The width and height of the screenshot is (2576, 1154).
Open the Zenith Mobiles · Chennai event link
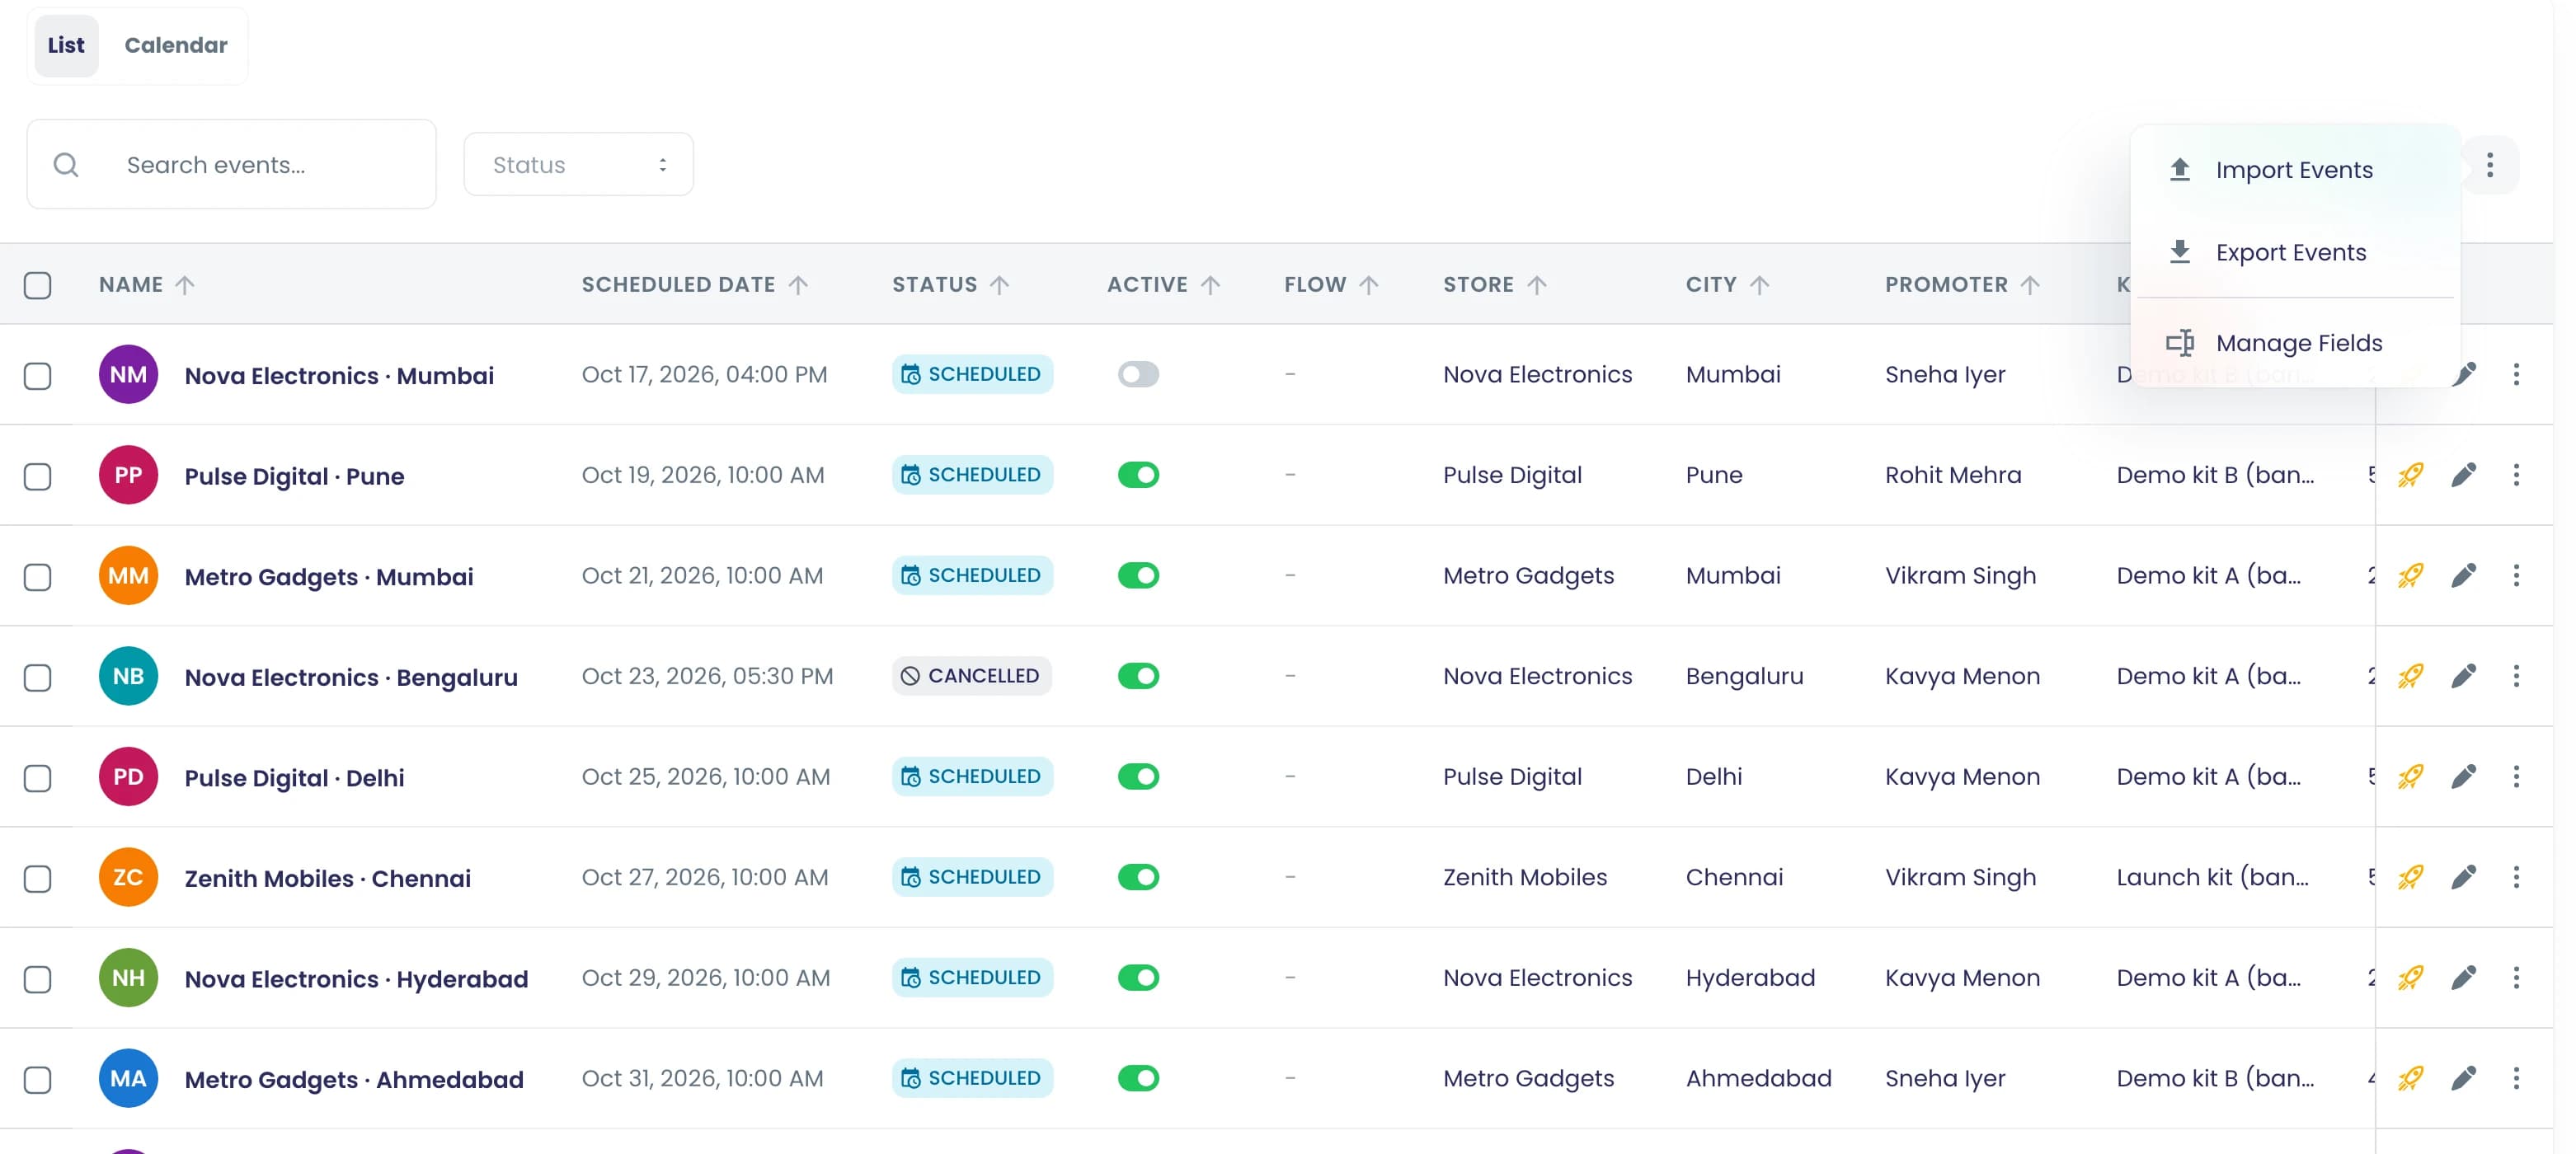(327, 878)
